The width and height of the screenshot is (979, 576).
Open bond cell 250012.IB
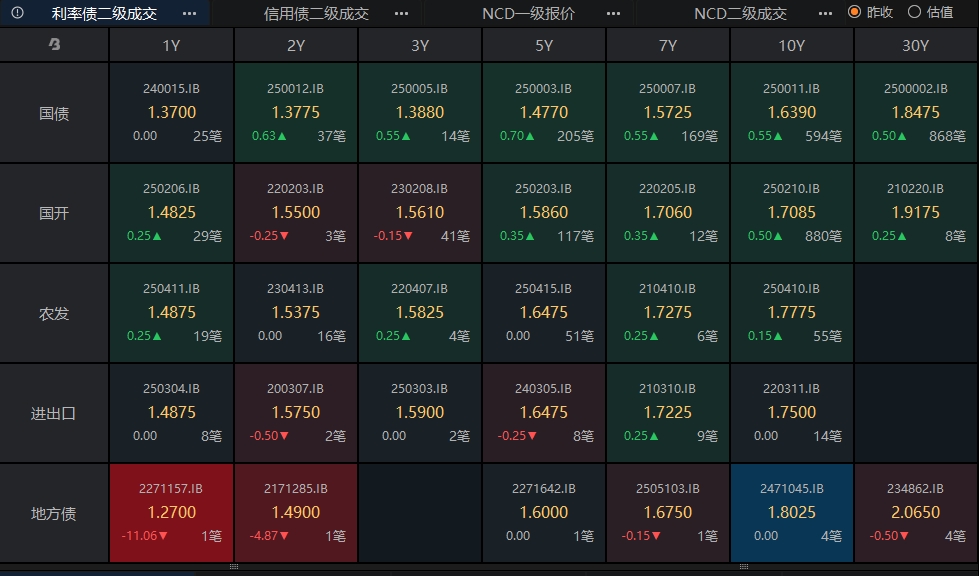click(x=295, y=113)
